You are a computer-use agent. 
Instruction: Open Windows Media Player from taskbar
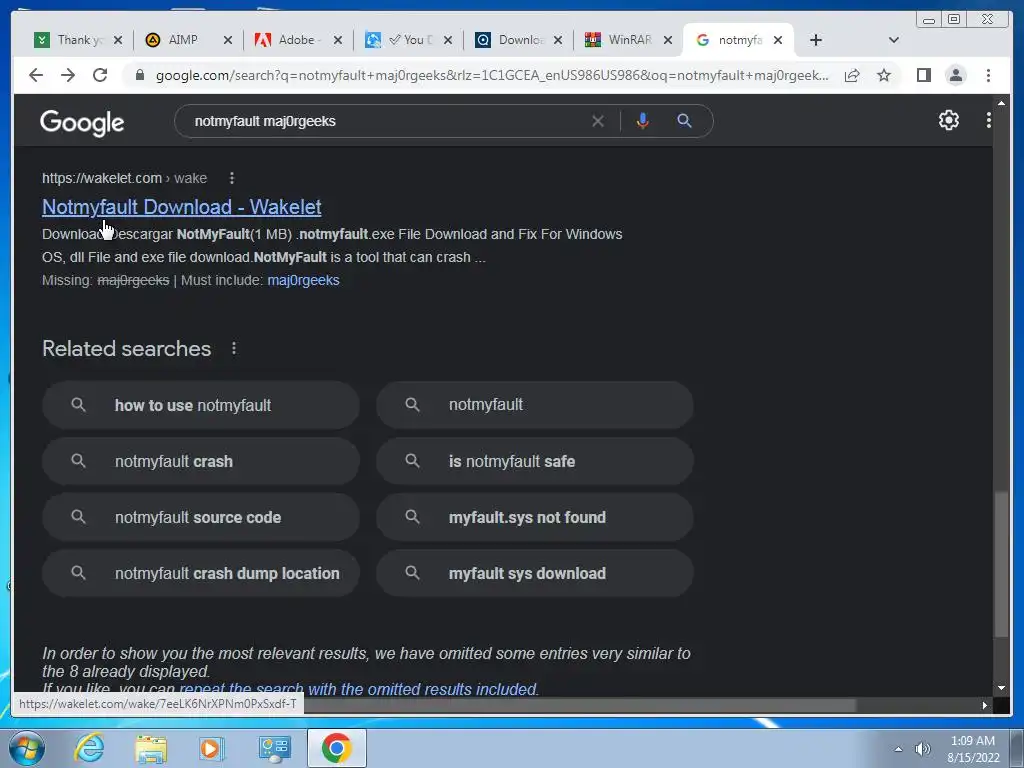tap(212, 748)
